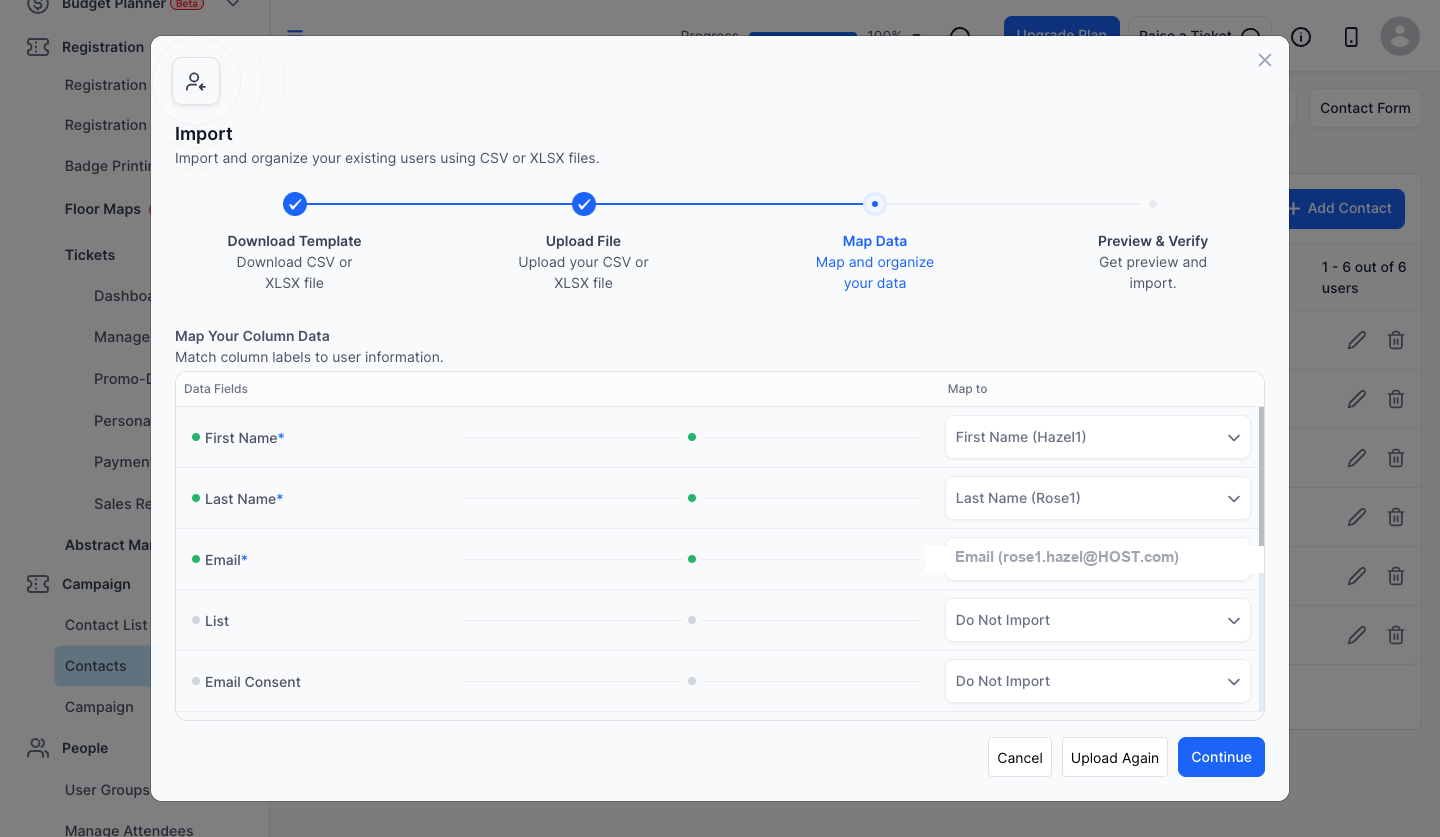The width and height of the screenshot is (1440, 837).
Task: Open Email Consent Do Not Import dropdown
Action: click(x=1098, y=681)
